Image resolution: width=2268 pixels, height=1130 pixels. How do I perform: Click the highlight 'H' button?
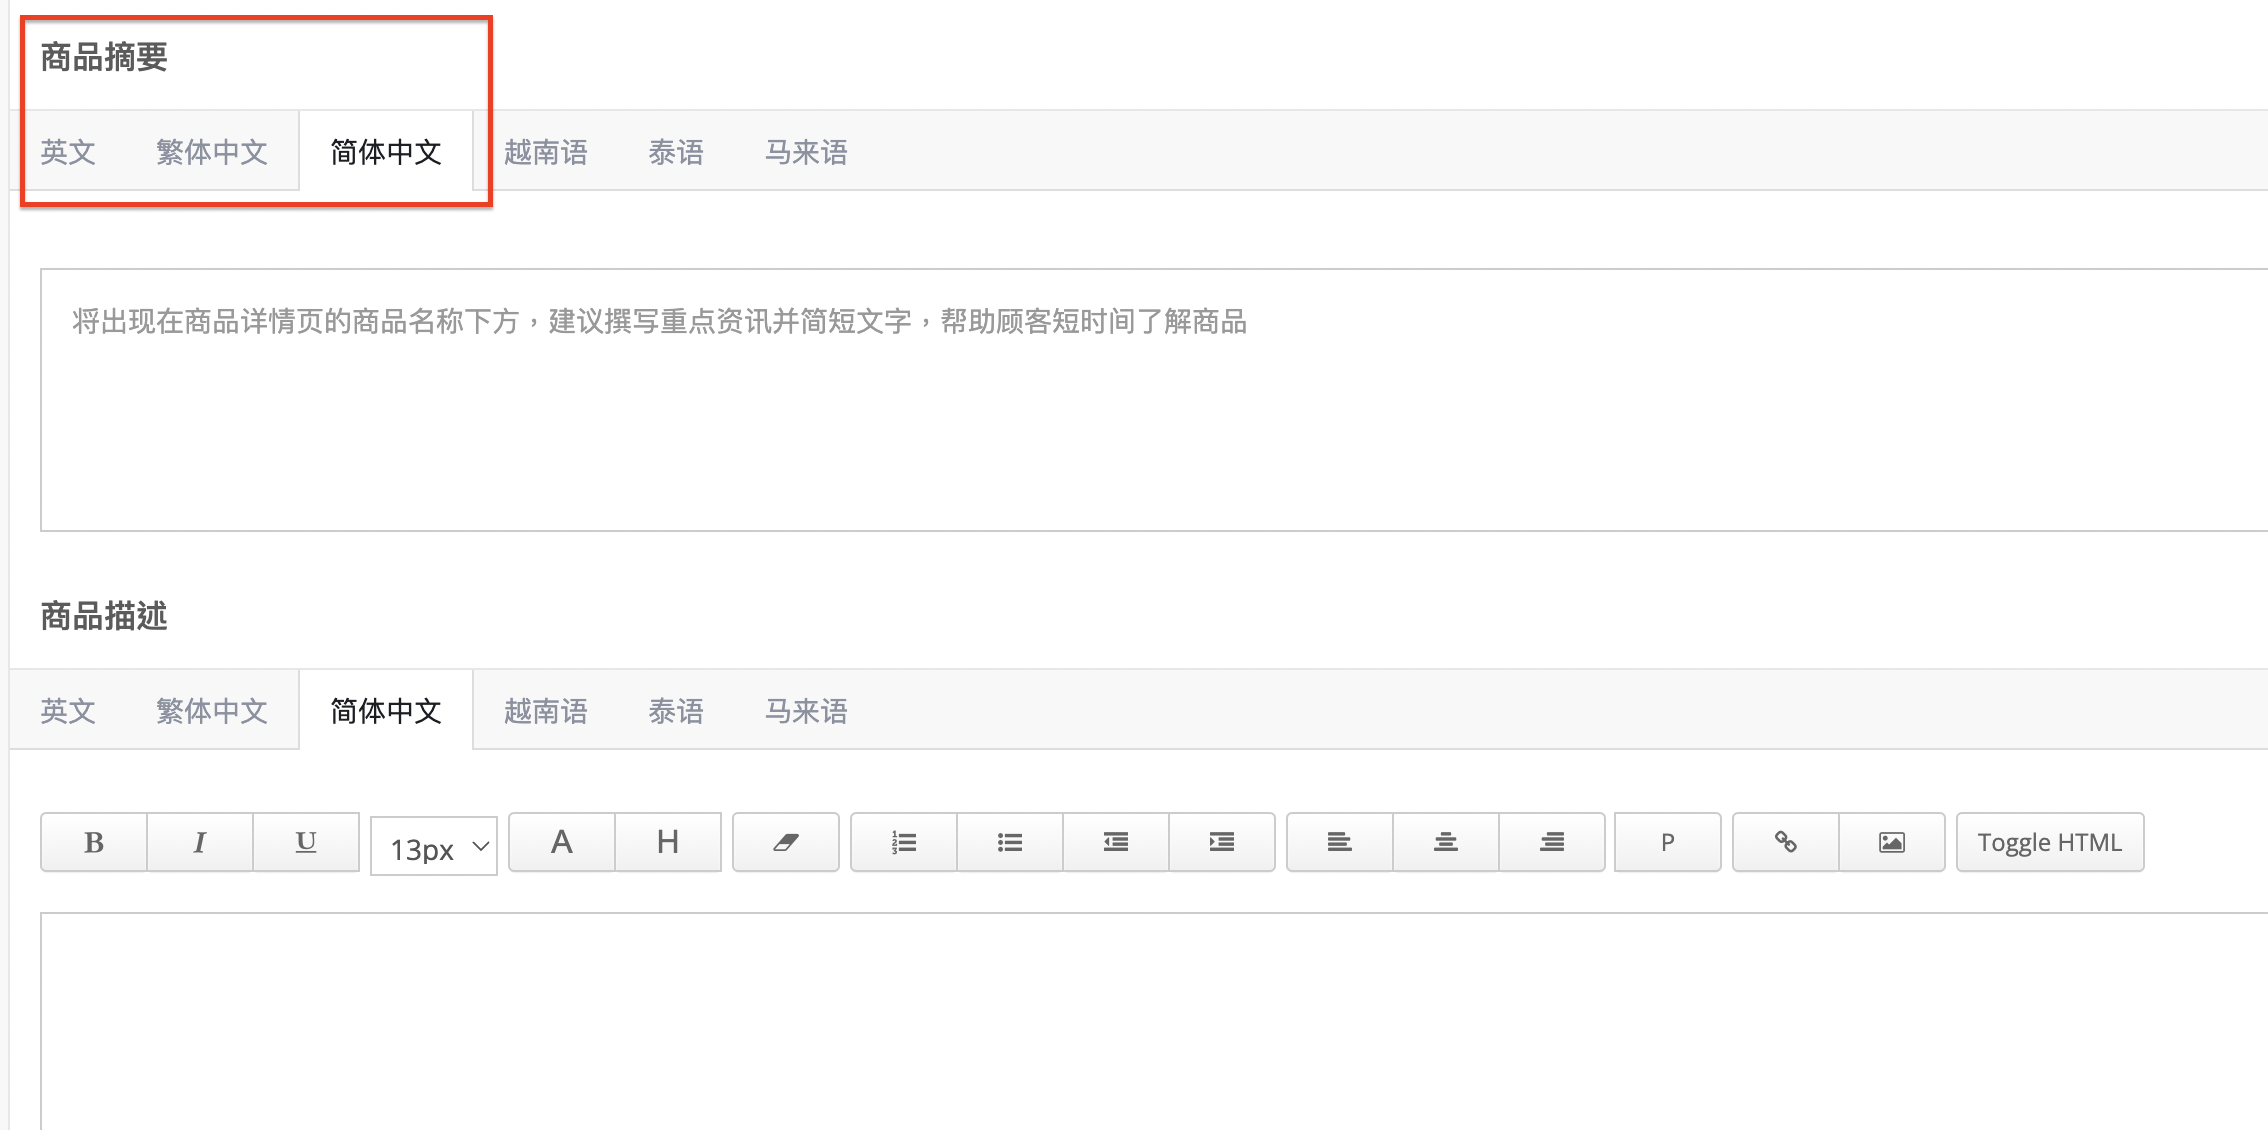668,842
